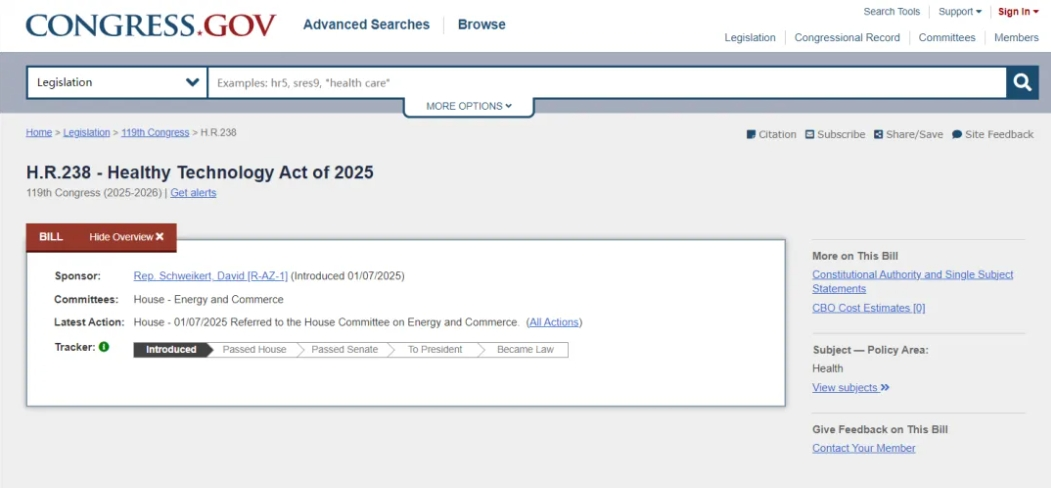The width and height of the screenshot is (1051, 489).
Task: Go to Advanced Searches
Action: pyautogui.click(x=366, y=25)
